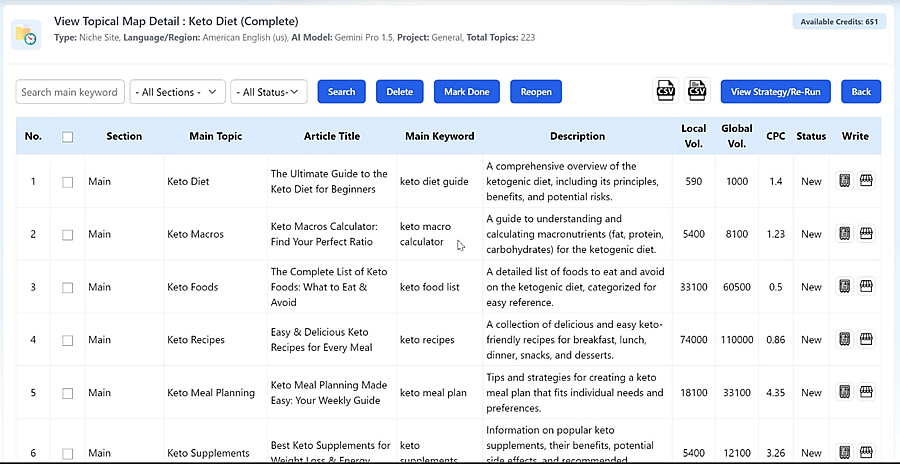This screenshot has height=464, width=900.
Task: Click the second write icon in Keto Meal Planning row
Action: [x=866, y=392]
